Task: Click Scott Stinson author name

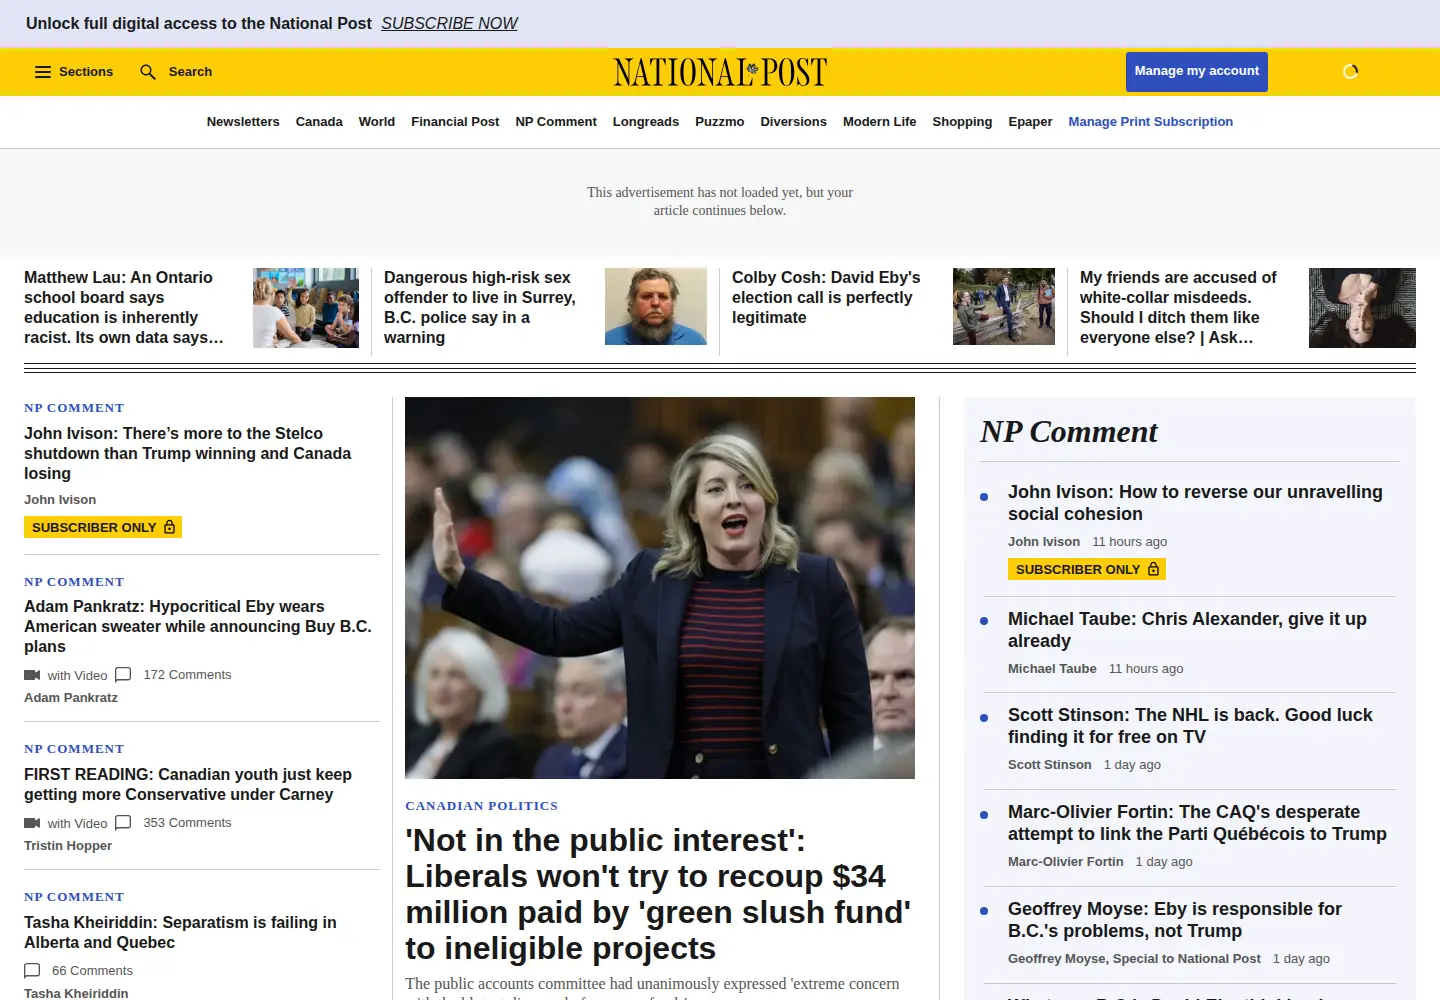Action: [1050, 765]
